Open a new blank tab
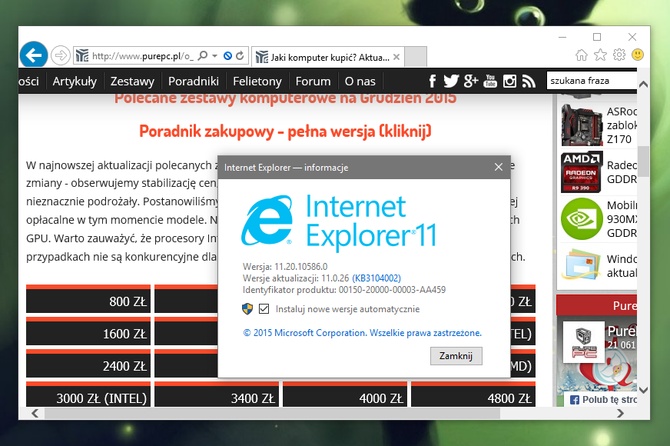This screenshot has width=670, height=446. (x=415, y=57)
